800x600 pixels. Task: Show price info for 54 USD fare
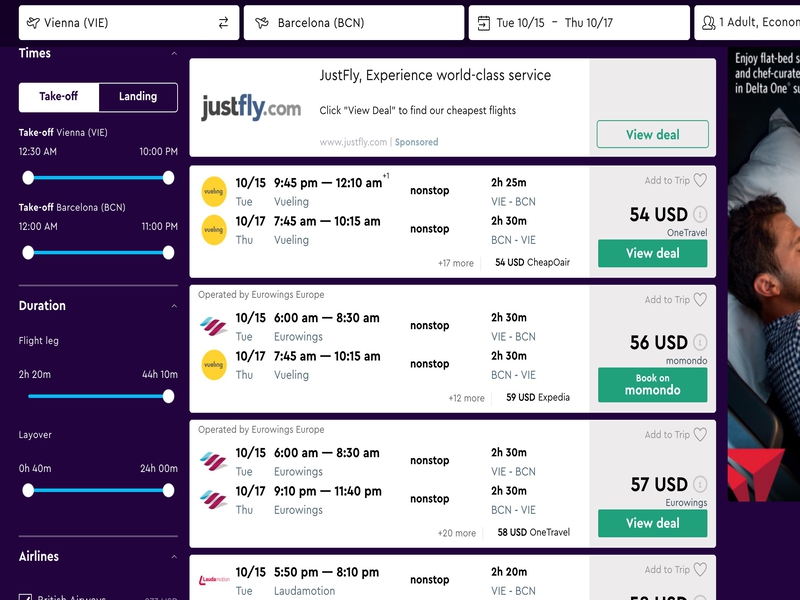(700, 214)
